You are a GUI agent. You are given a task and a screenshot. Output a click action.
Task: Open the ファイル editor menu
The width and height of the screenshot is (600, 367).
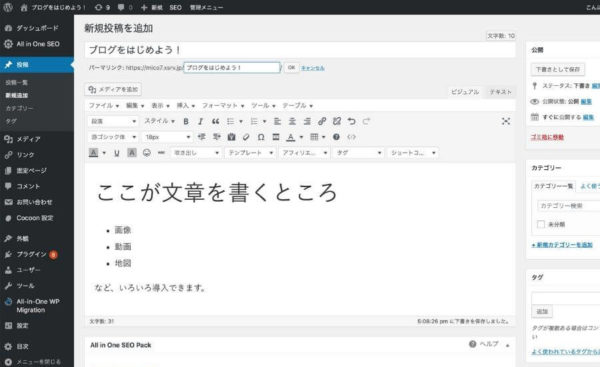click(104, 105)
